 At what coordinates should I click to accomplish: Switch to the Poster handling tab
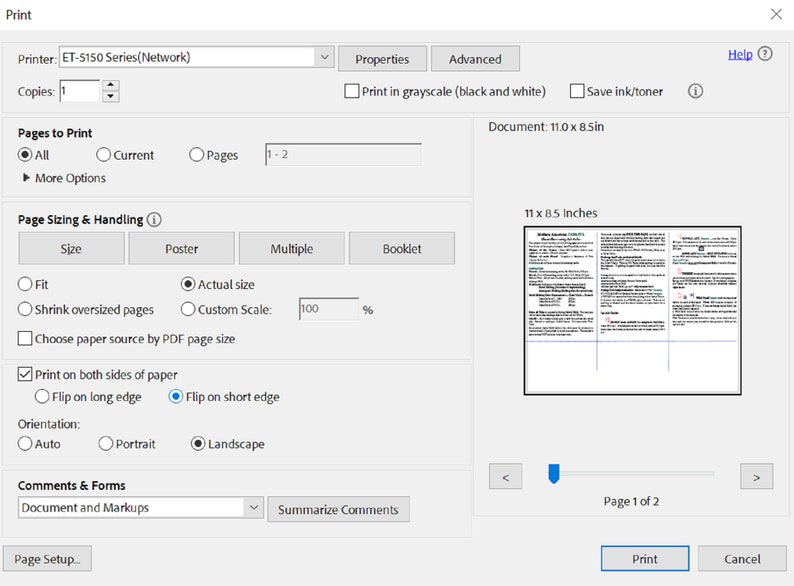181,249
